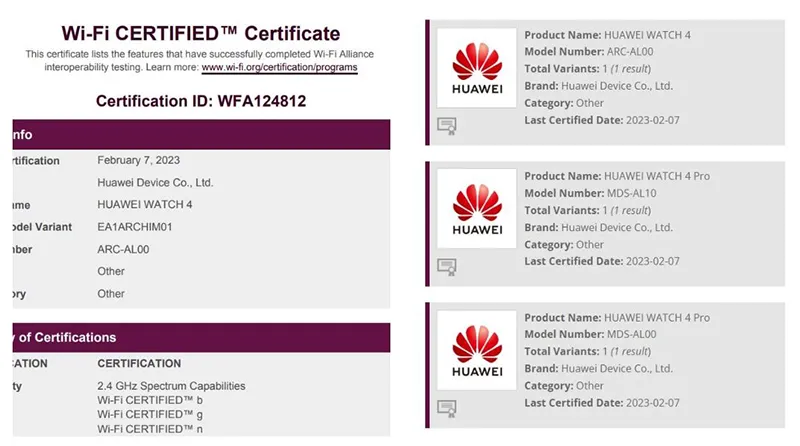Click '1 result' link in ARC-AL00 card

[626, 69]
